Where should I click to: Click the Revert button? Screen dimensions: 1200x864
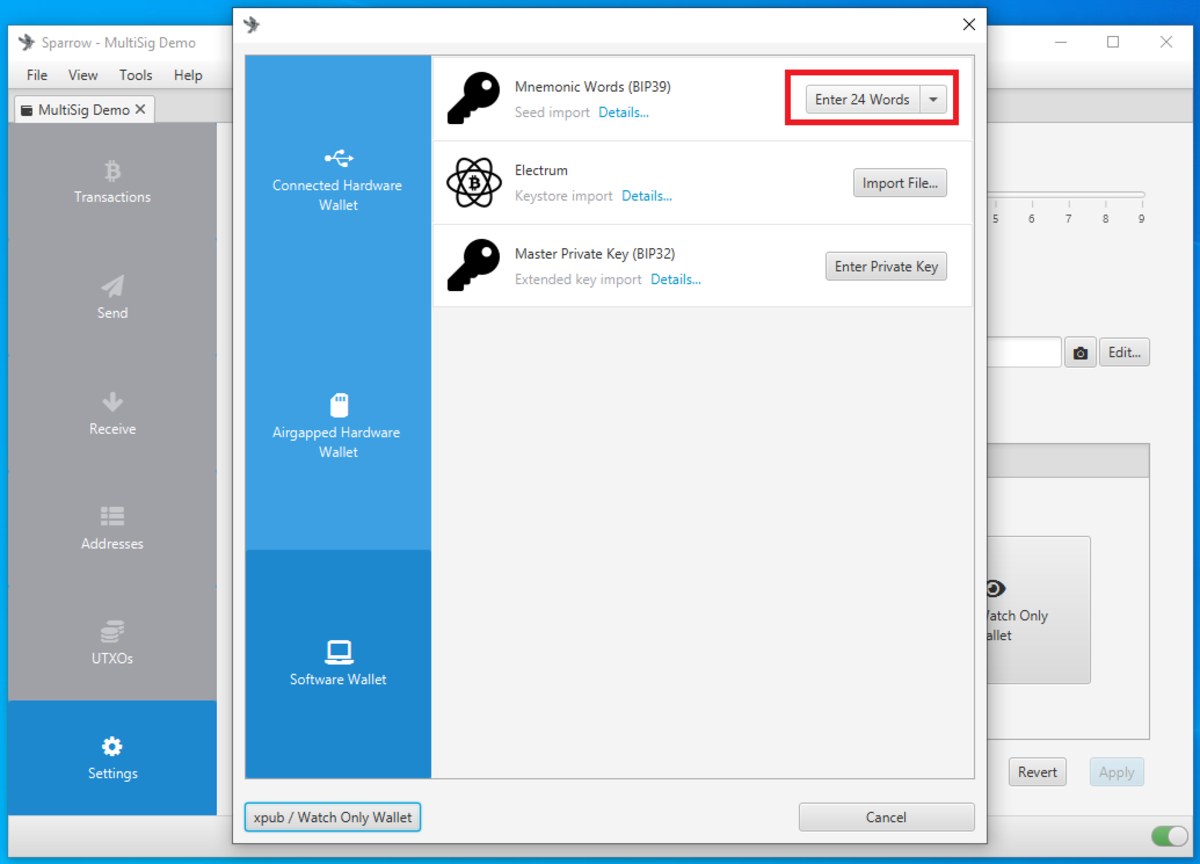[x=1037, y=772]
